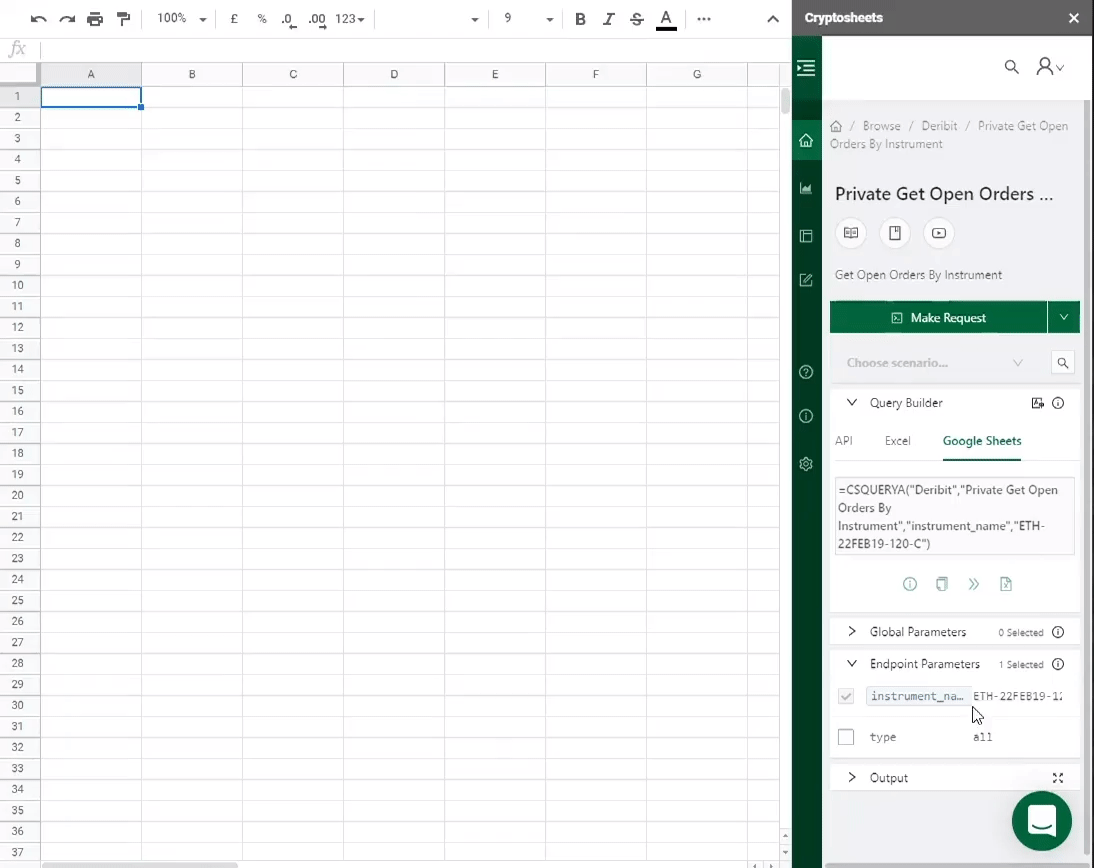Collapse the Endpoint Parameters section
Image resolution: width=1094 pixels, height=868 pixels.
tap(852, 664)
